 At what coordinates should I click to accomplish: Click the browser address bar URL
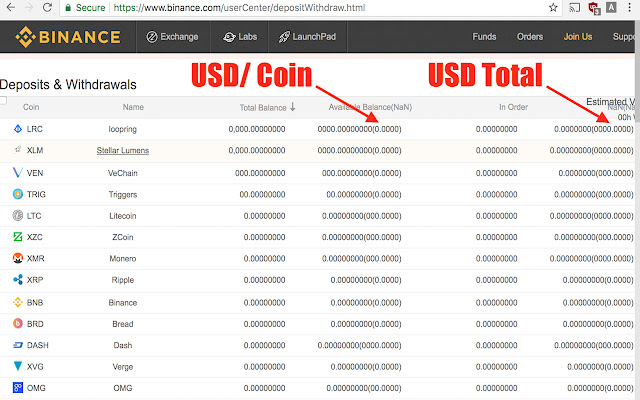coord(239,7)
